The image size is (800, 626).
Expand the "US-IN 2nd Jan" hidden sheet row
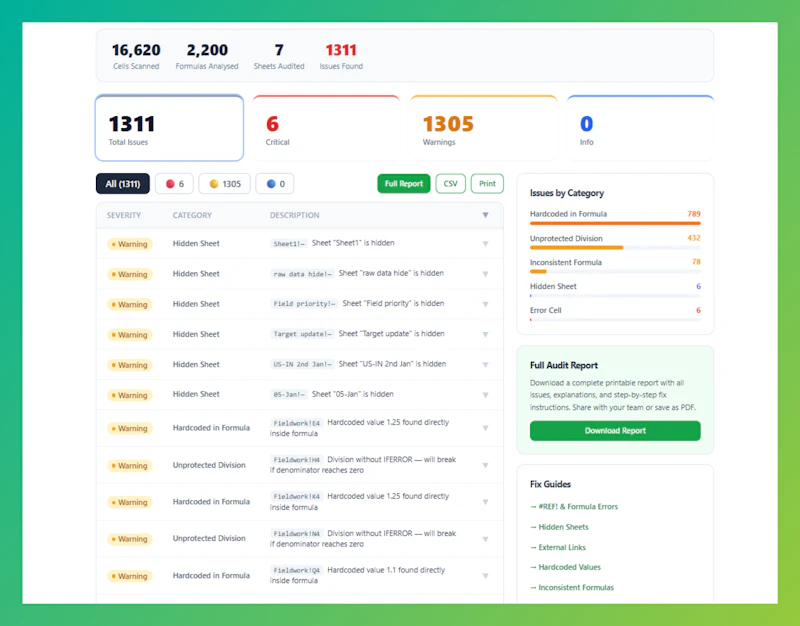tap(485, 365)
